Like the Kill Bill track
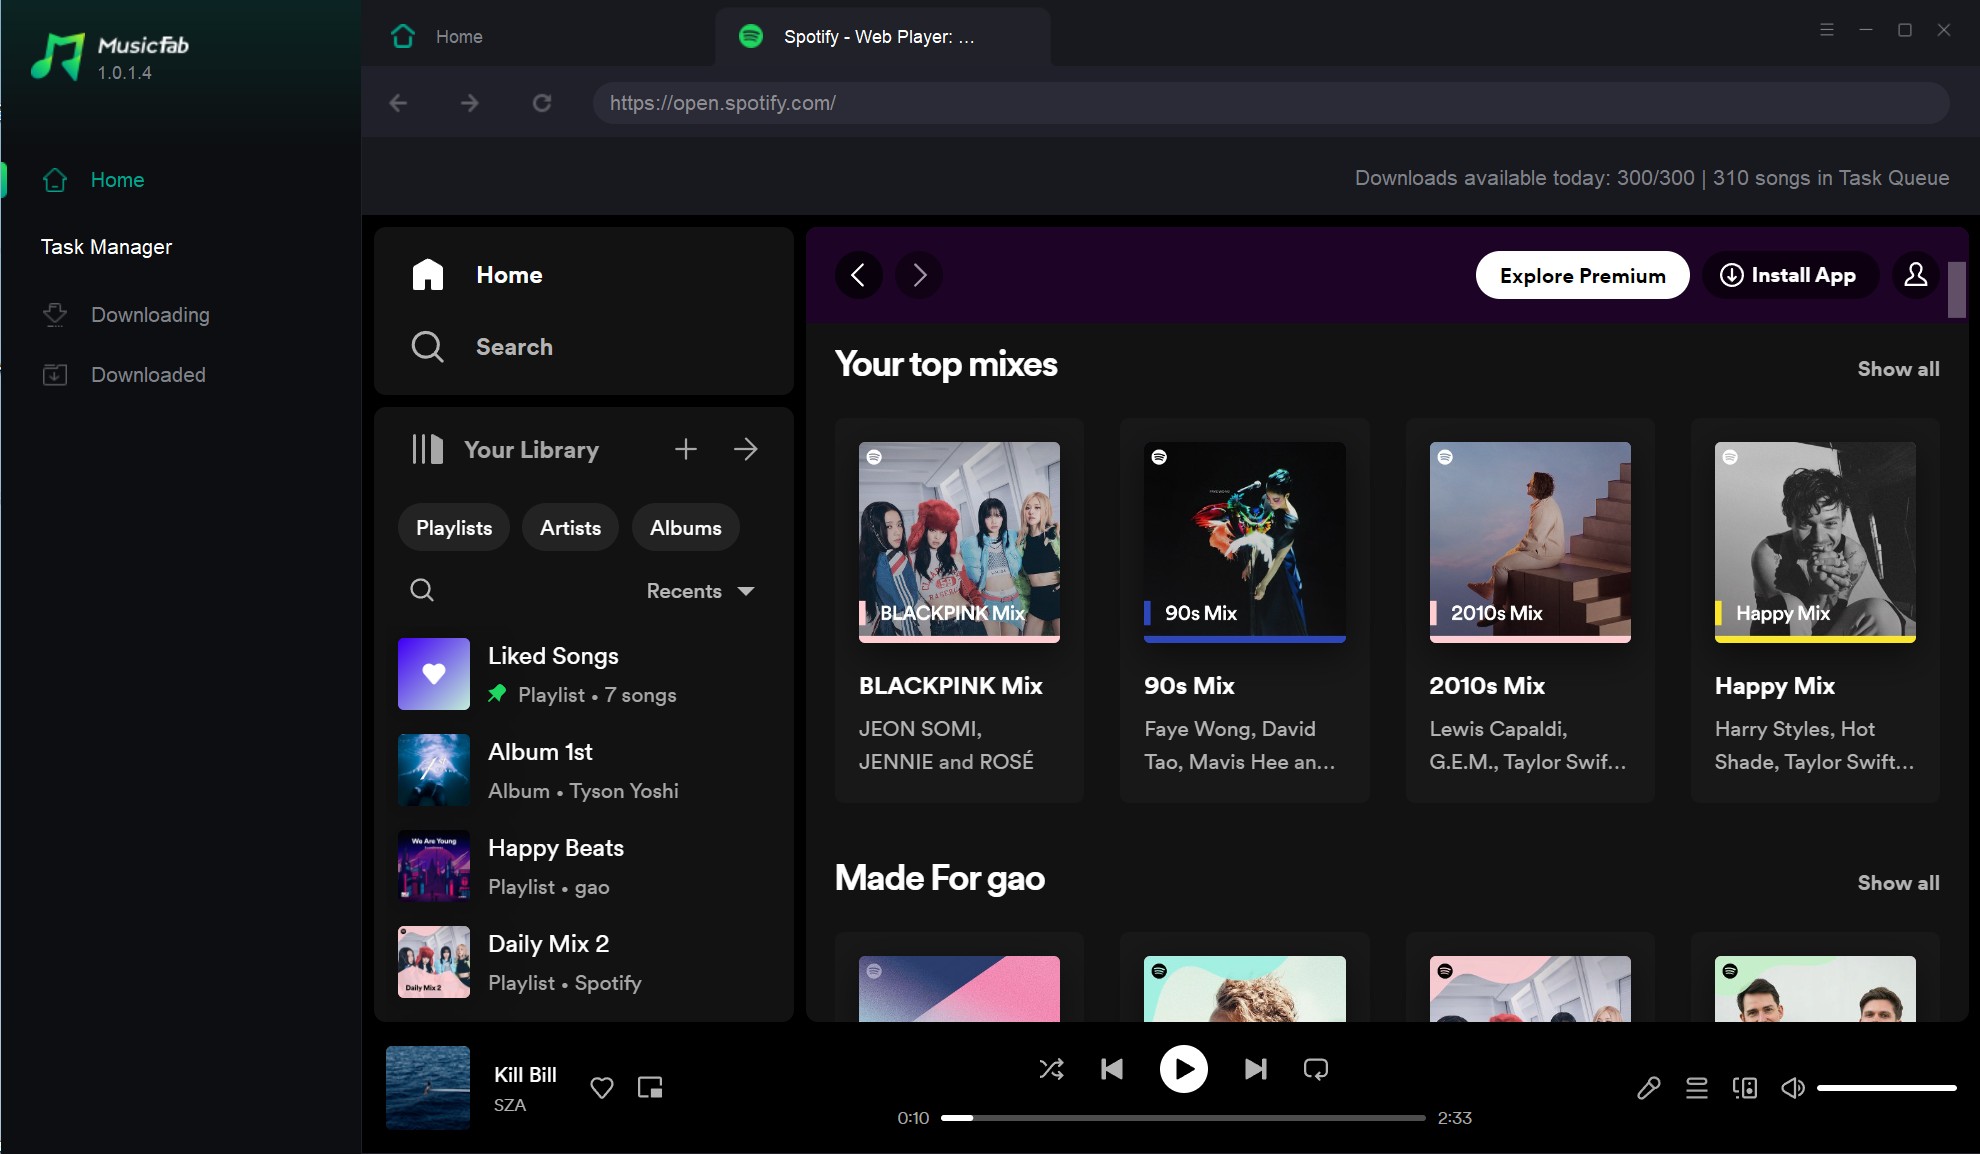Screen dimensions: 1980x1154 (x=601, y=1088)
